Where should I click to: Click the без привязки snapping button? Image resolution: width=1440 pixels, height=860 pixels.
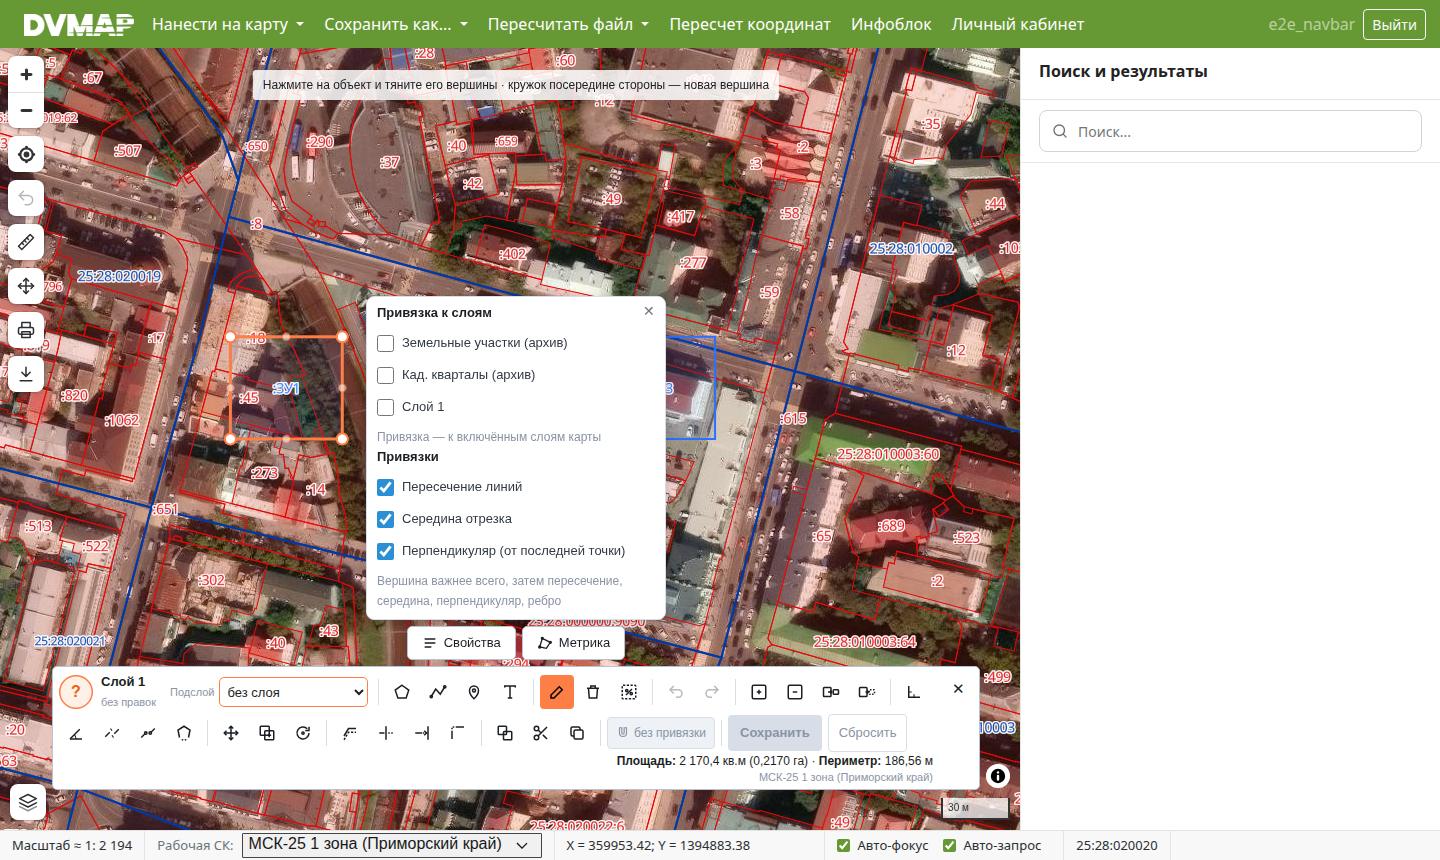661,733
